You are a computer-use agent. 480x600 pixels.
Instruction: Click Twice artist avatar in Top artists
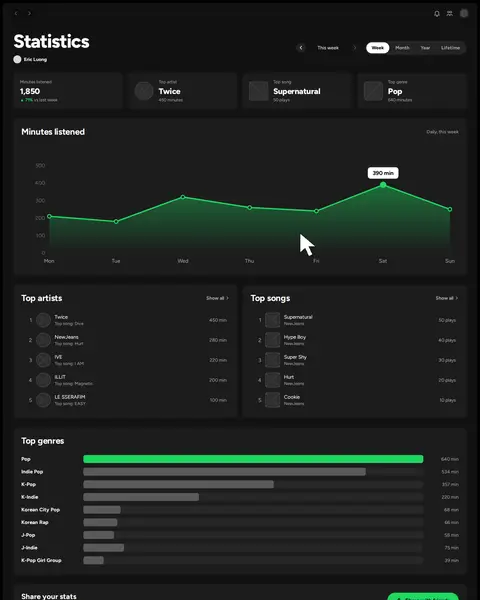click(x=43, y=320)
